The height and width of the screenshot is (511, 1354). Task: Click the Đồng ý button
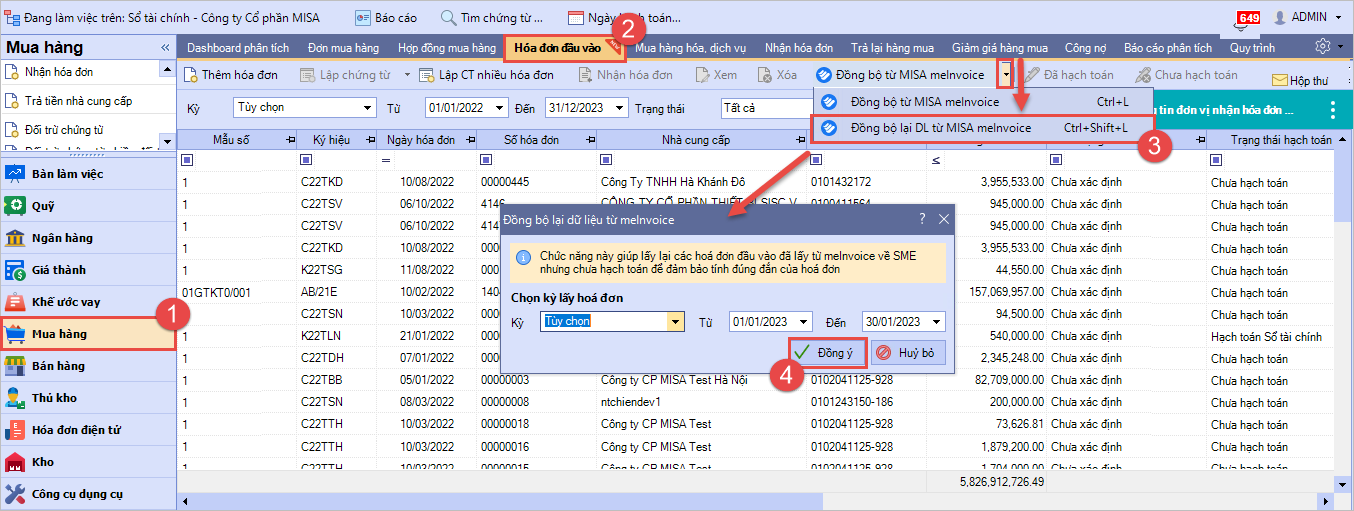tap(826, 353)
